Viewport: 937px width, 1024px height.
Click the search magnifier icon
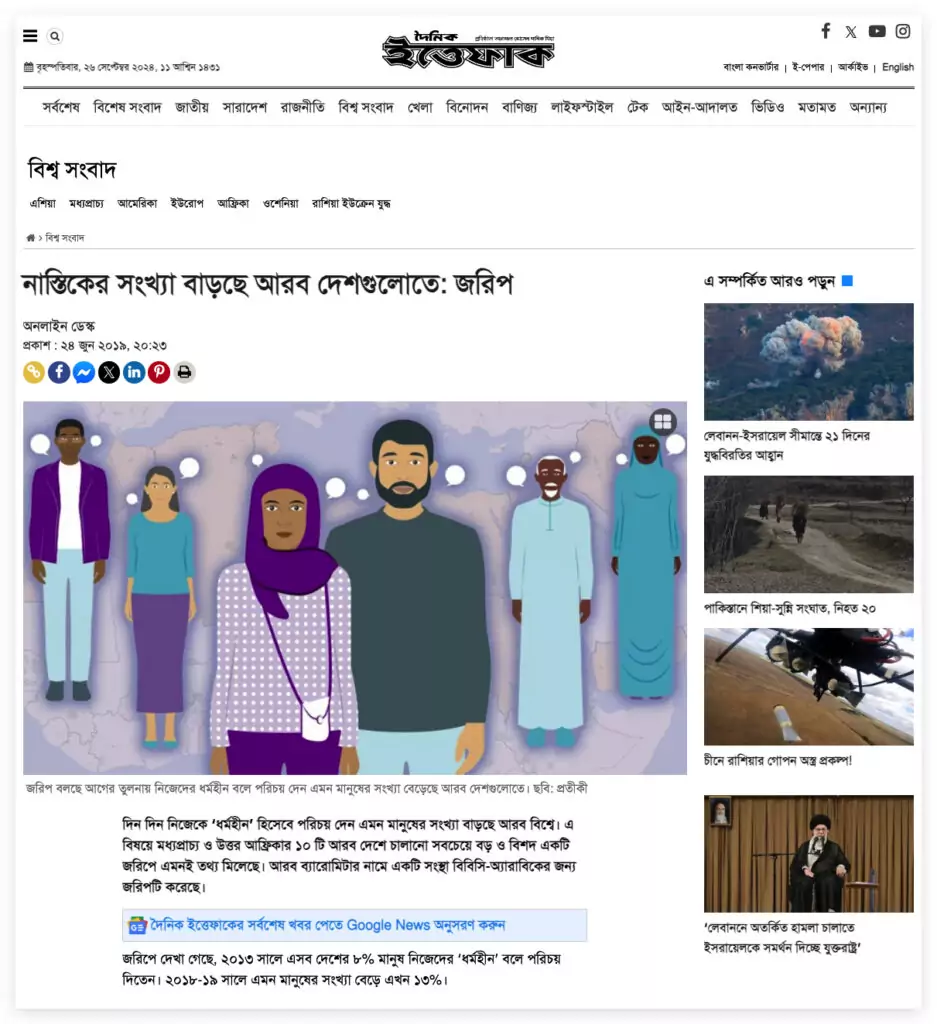pyautogui.click(x=55, y=37)
